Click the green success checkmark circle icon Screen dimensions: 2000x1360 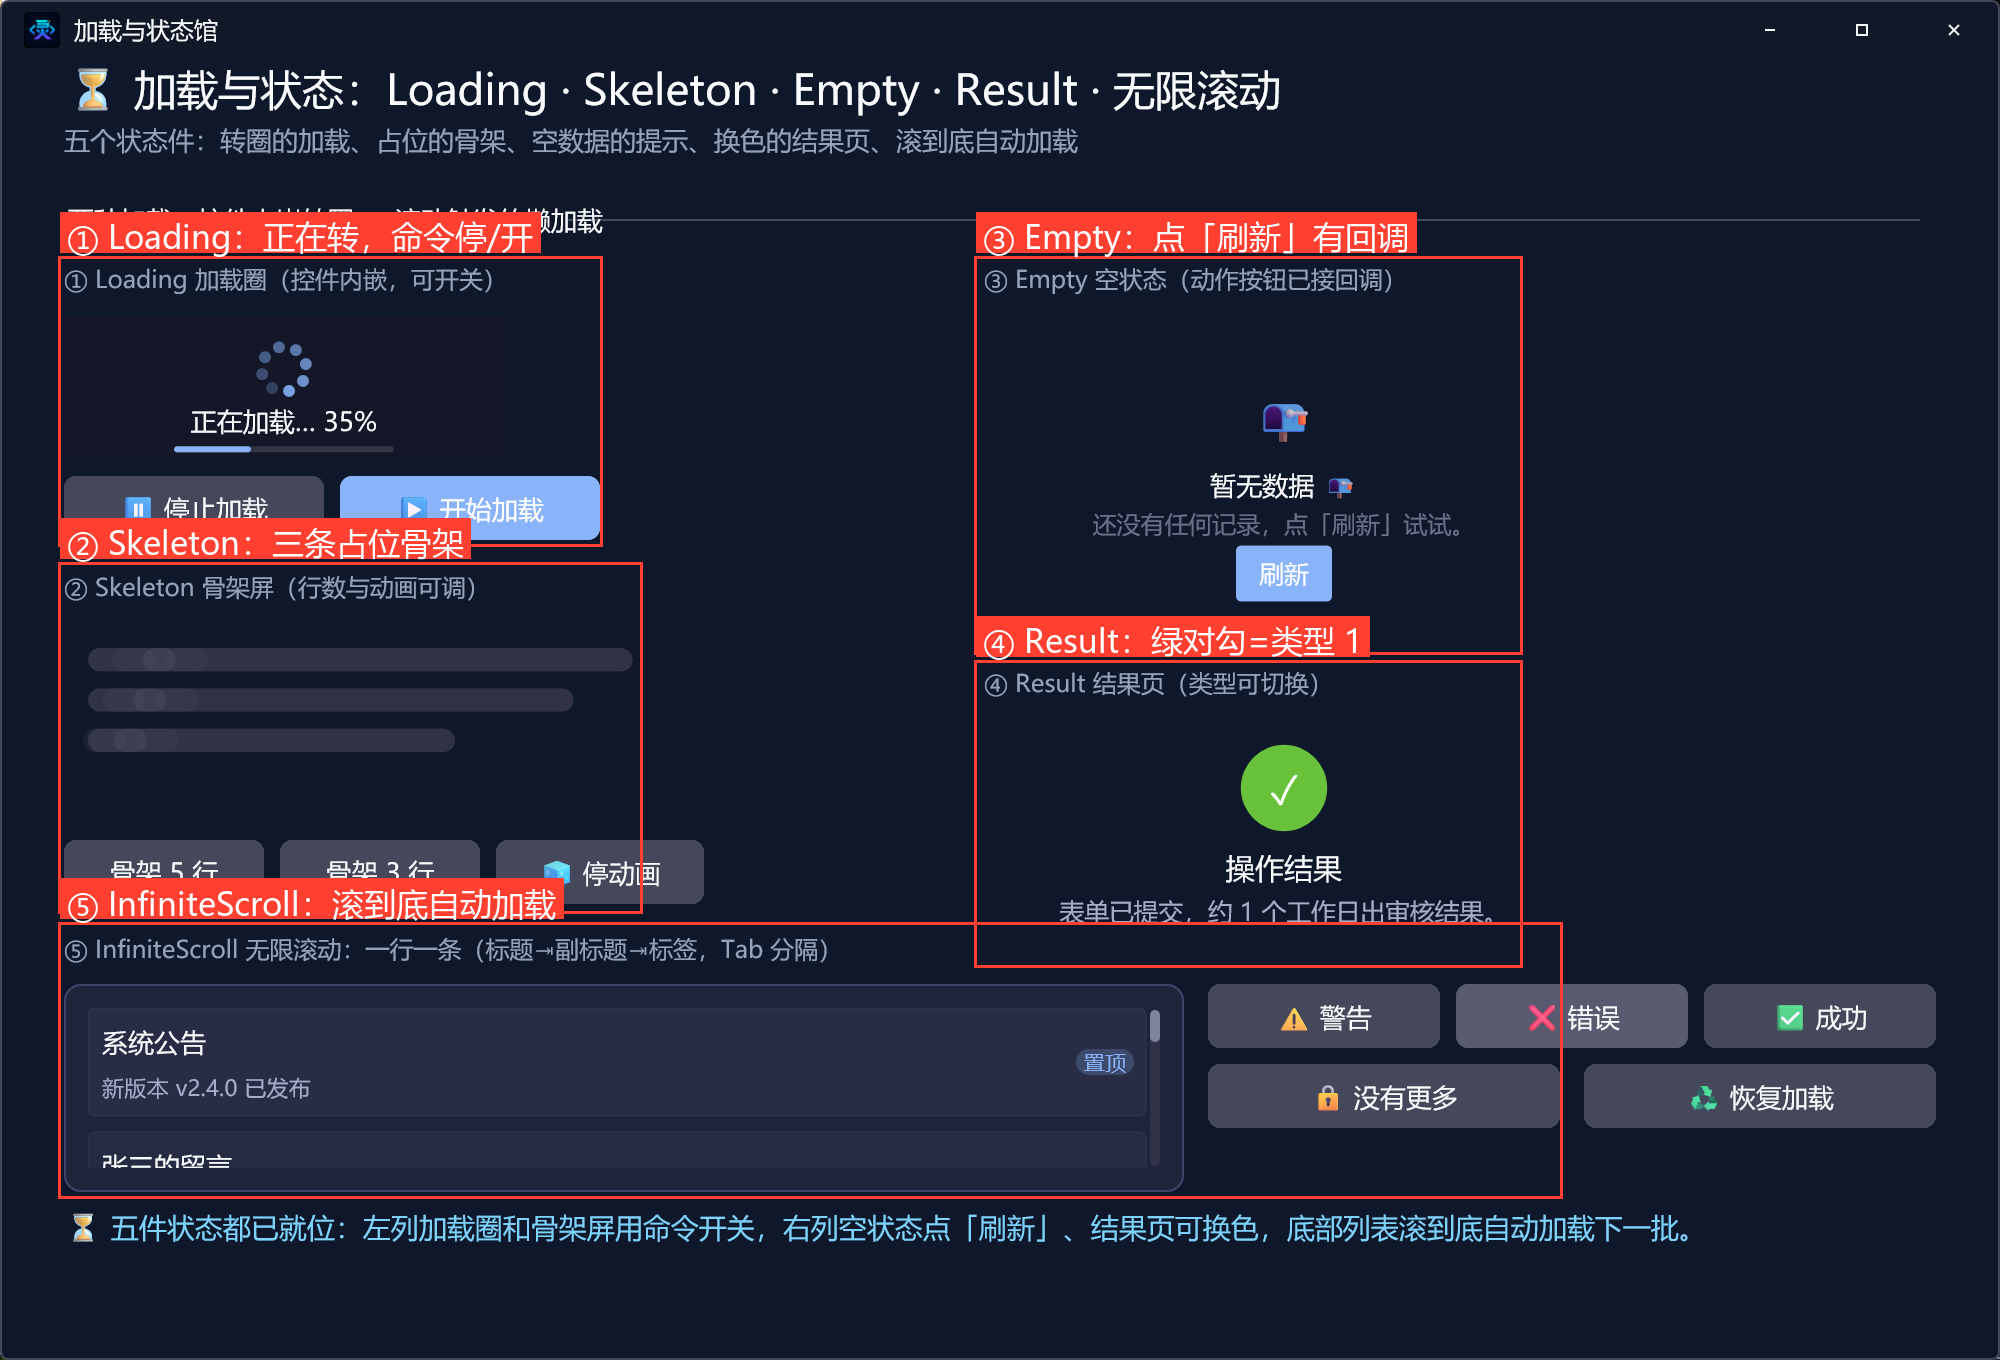pos(1283,788)
